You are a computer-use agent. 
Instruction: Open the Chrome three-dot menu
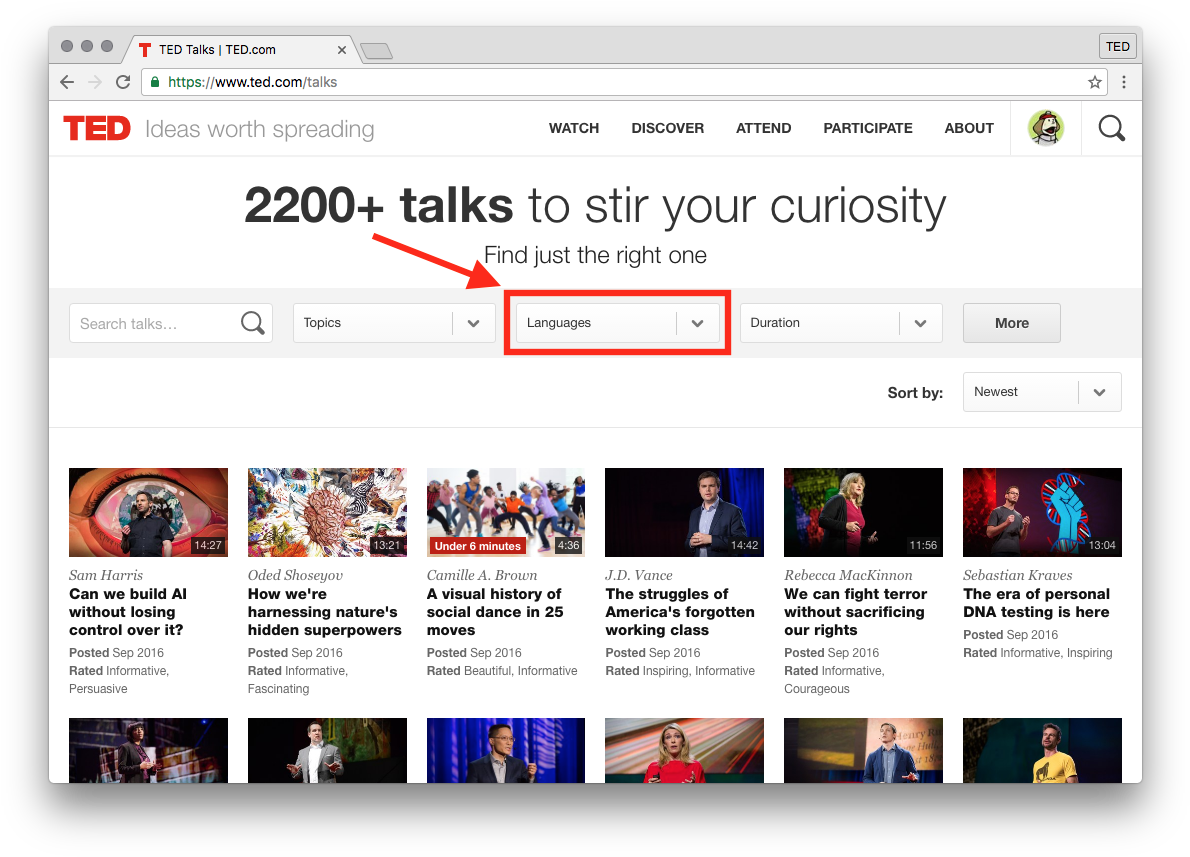1124,82
